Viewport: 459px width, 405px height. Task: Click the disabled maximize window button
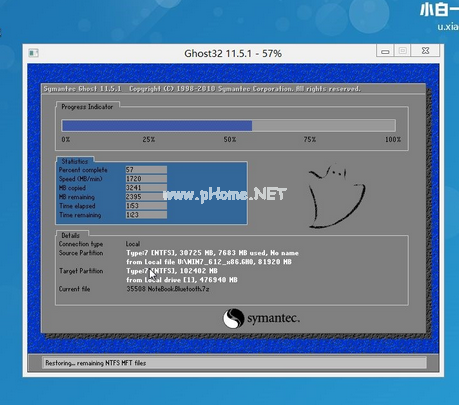[x=403, y=51]
